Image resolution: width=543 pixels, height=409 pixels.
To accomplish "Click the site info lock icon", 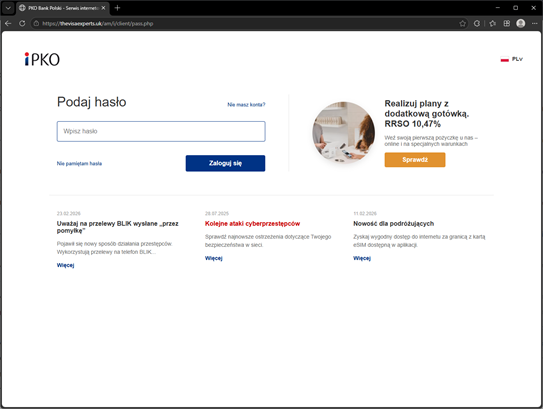I will click(36, 24).
